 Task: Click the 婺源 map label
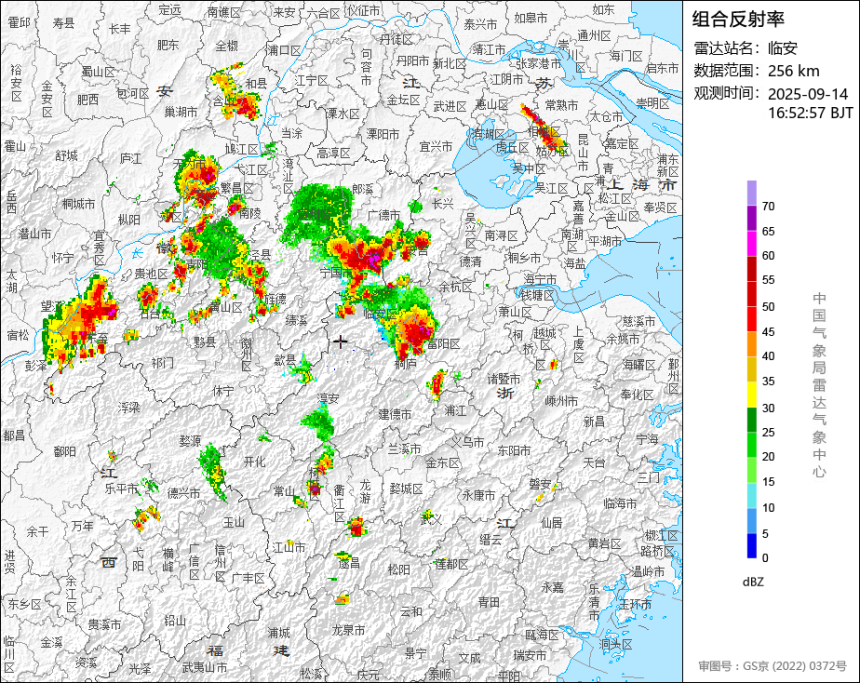click(190, 441)
